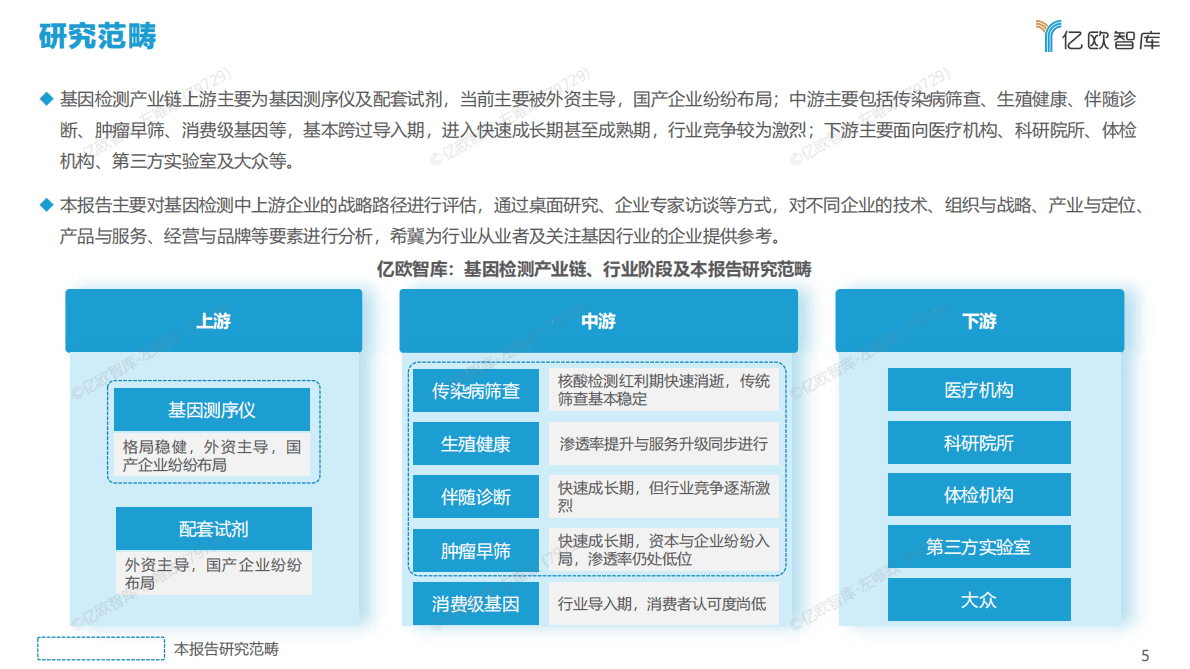The width and height of the screenshot is (1190, 669).
Task: Select the 基因测序仪 box icon
Action: [213, 409]
